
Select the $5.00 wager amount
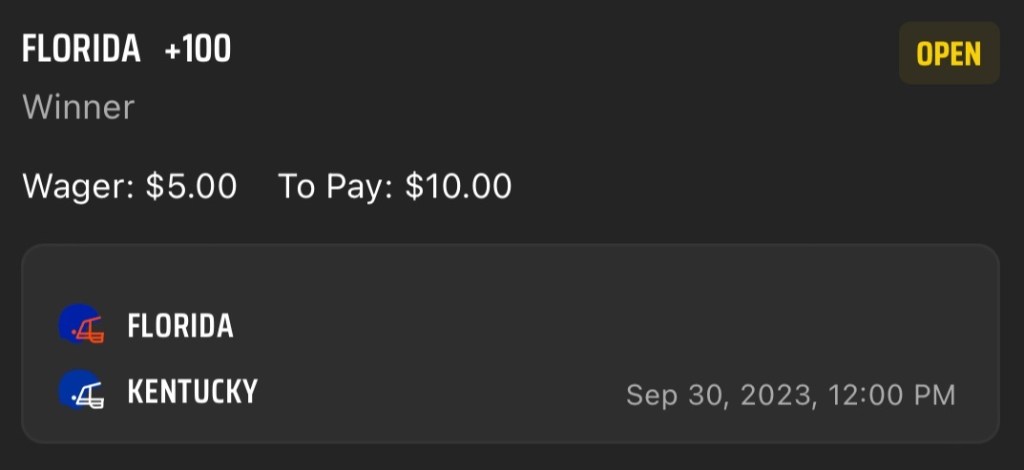[192, 186]
